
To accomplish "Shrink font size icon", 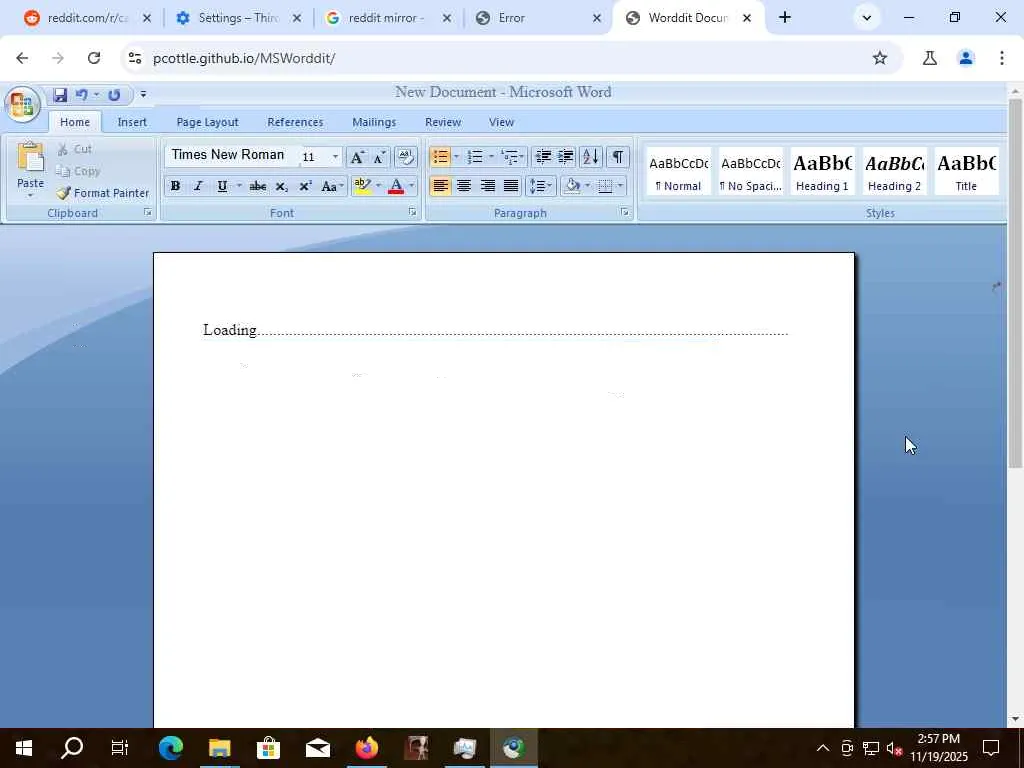I will 379,157.
